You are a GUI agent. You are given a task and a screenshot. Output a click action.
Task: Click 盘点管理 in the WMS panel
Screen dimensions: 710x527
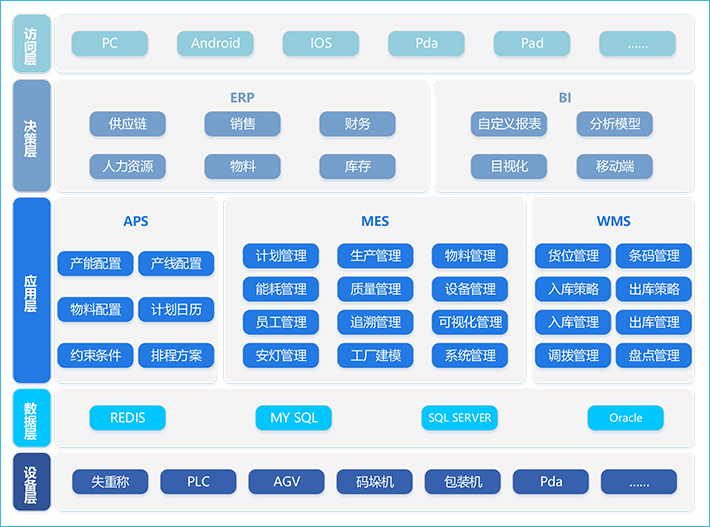pyautogui.click(x=654, y=355)
